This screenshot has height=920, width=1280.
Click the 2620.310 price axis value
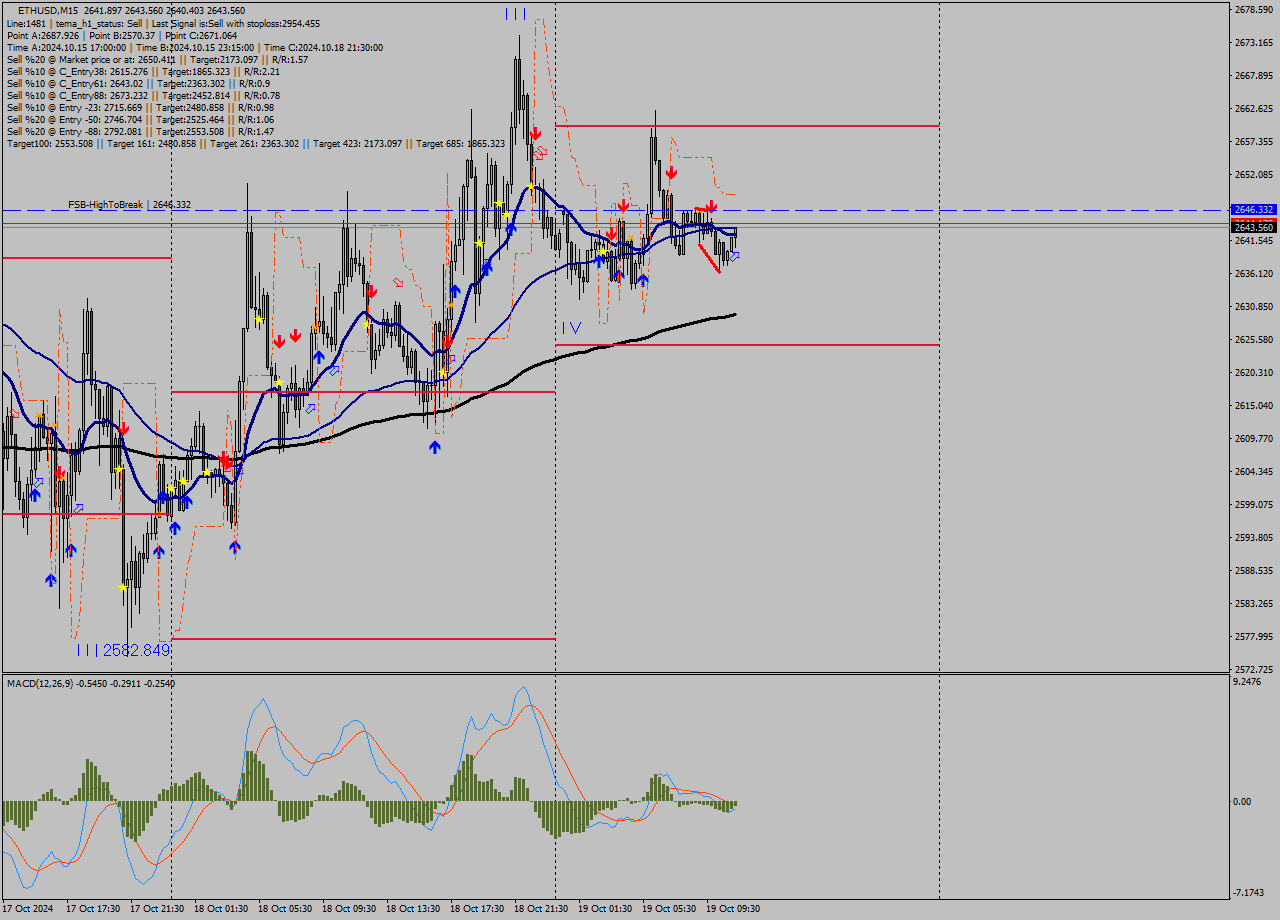[1253, 373]
